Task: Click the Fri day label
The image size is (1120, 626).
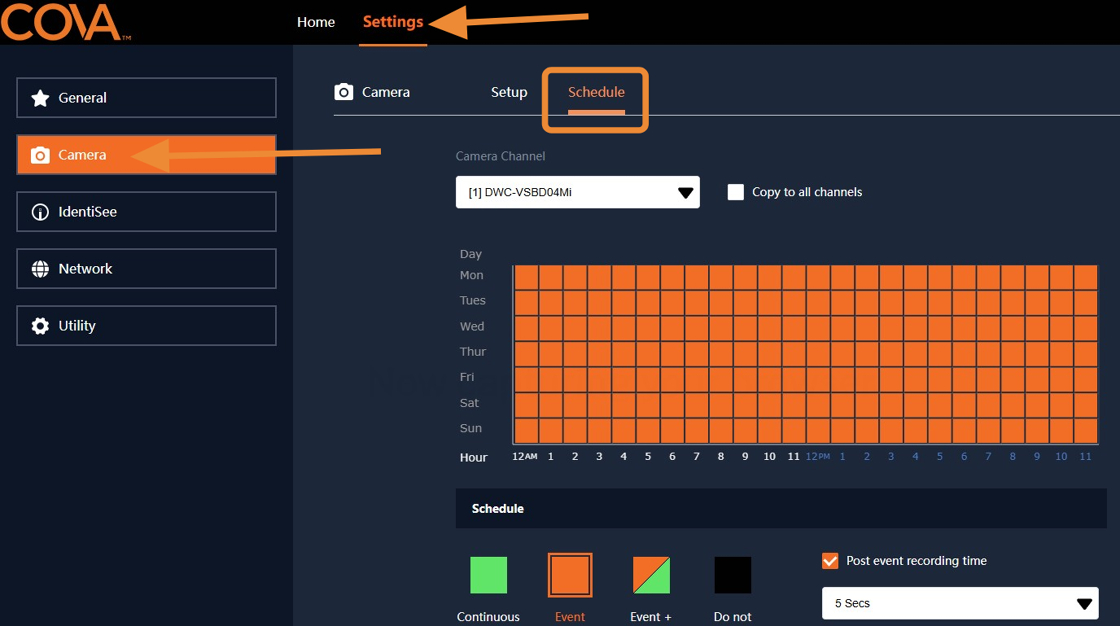Action: point(466,377)
